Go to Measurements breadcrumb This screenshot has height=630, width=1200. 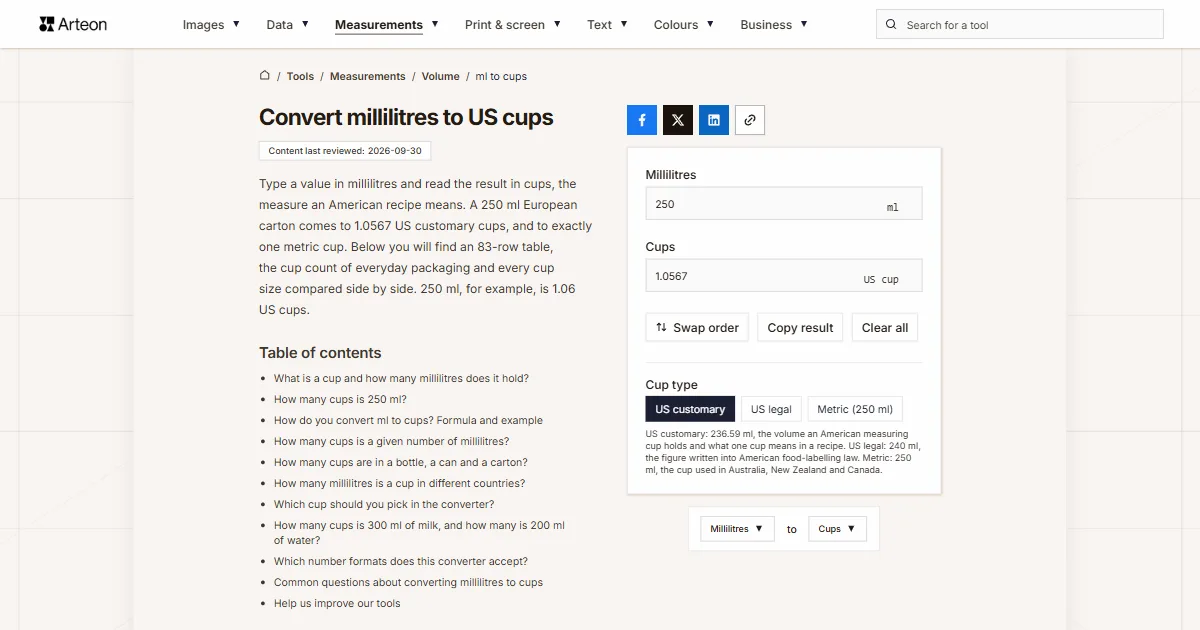point(368,76)
